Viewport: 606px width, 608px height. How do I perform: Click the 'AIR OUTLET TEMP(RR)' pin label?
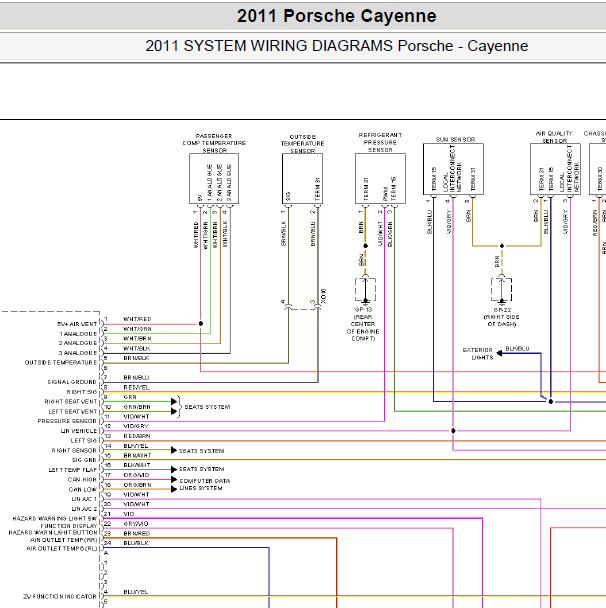pos(64,540)
